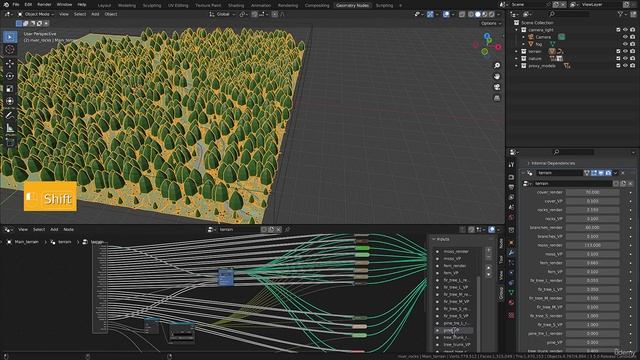Click the Properties editor search field
This screenshot has width=640, height=360.
click(x=573, y=152)
